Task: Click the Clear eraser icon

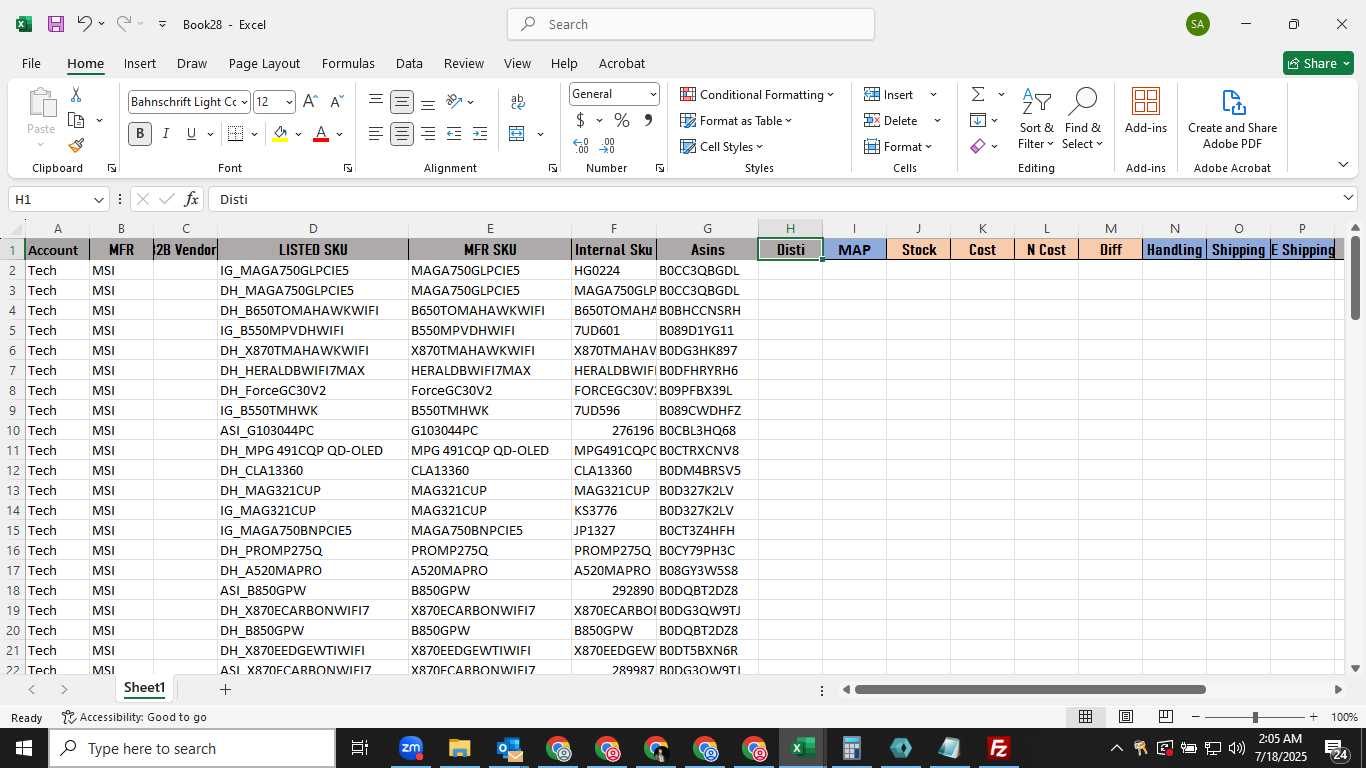Action: tap(978, 146)
